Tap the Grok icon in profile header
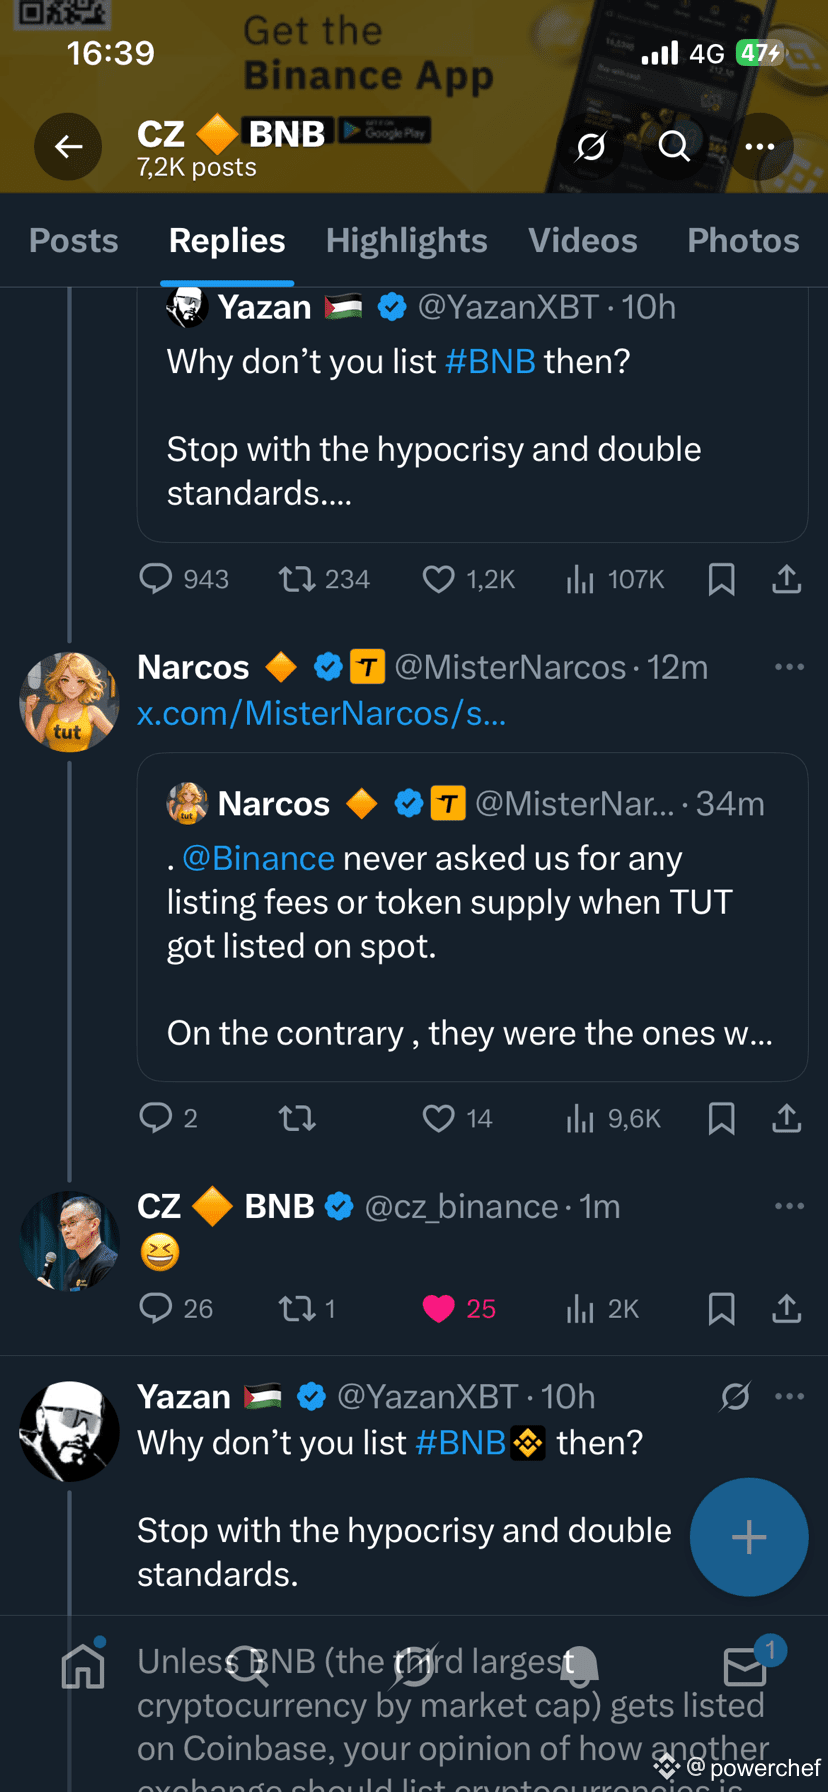This screenshot has height=1792, width=828. click(x=591, y=147)
